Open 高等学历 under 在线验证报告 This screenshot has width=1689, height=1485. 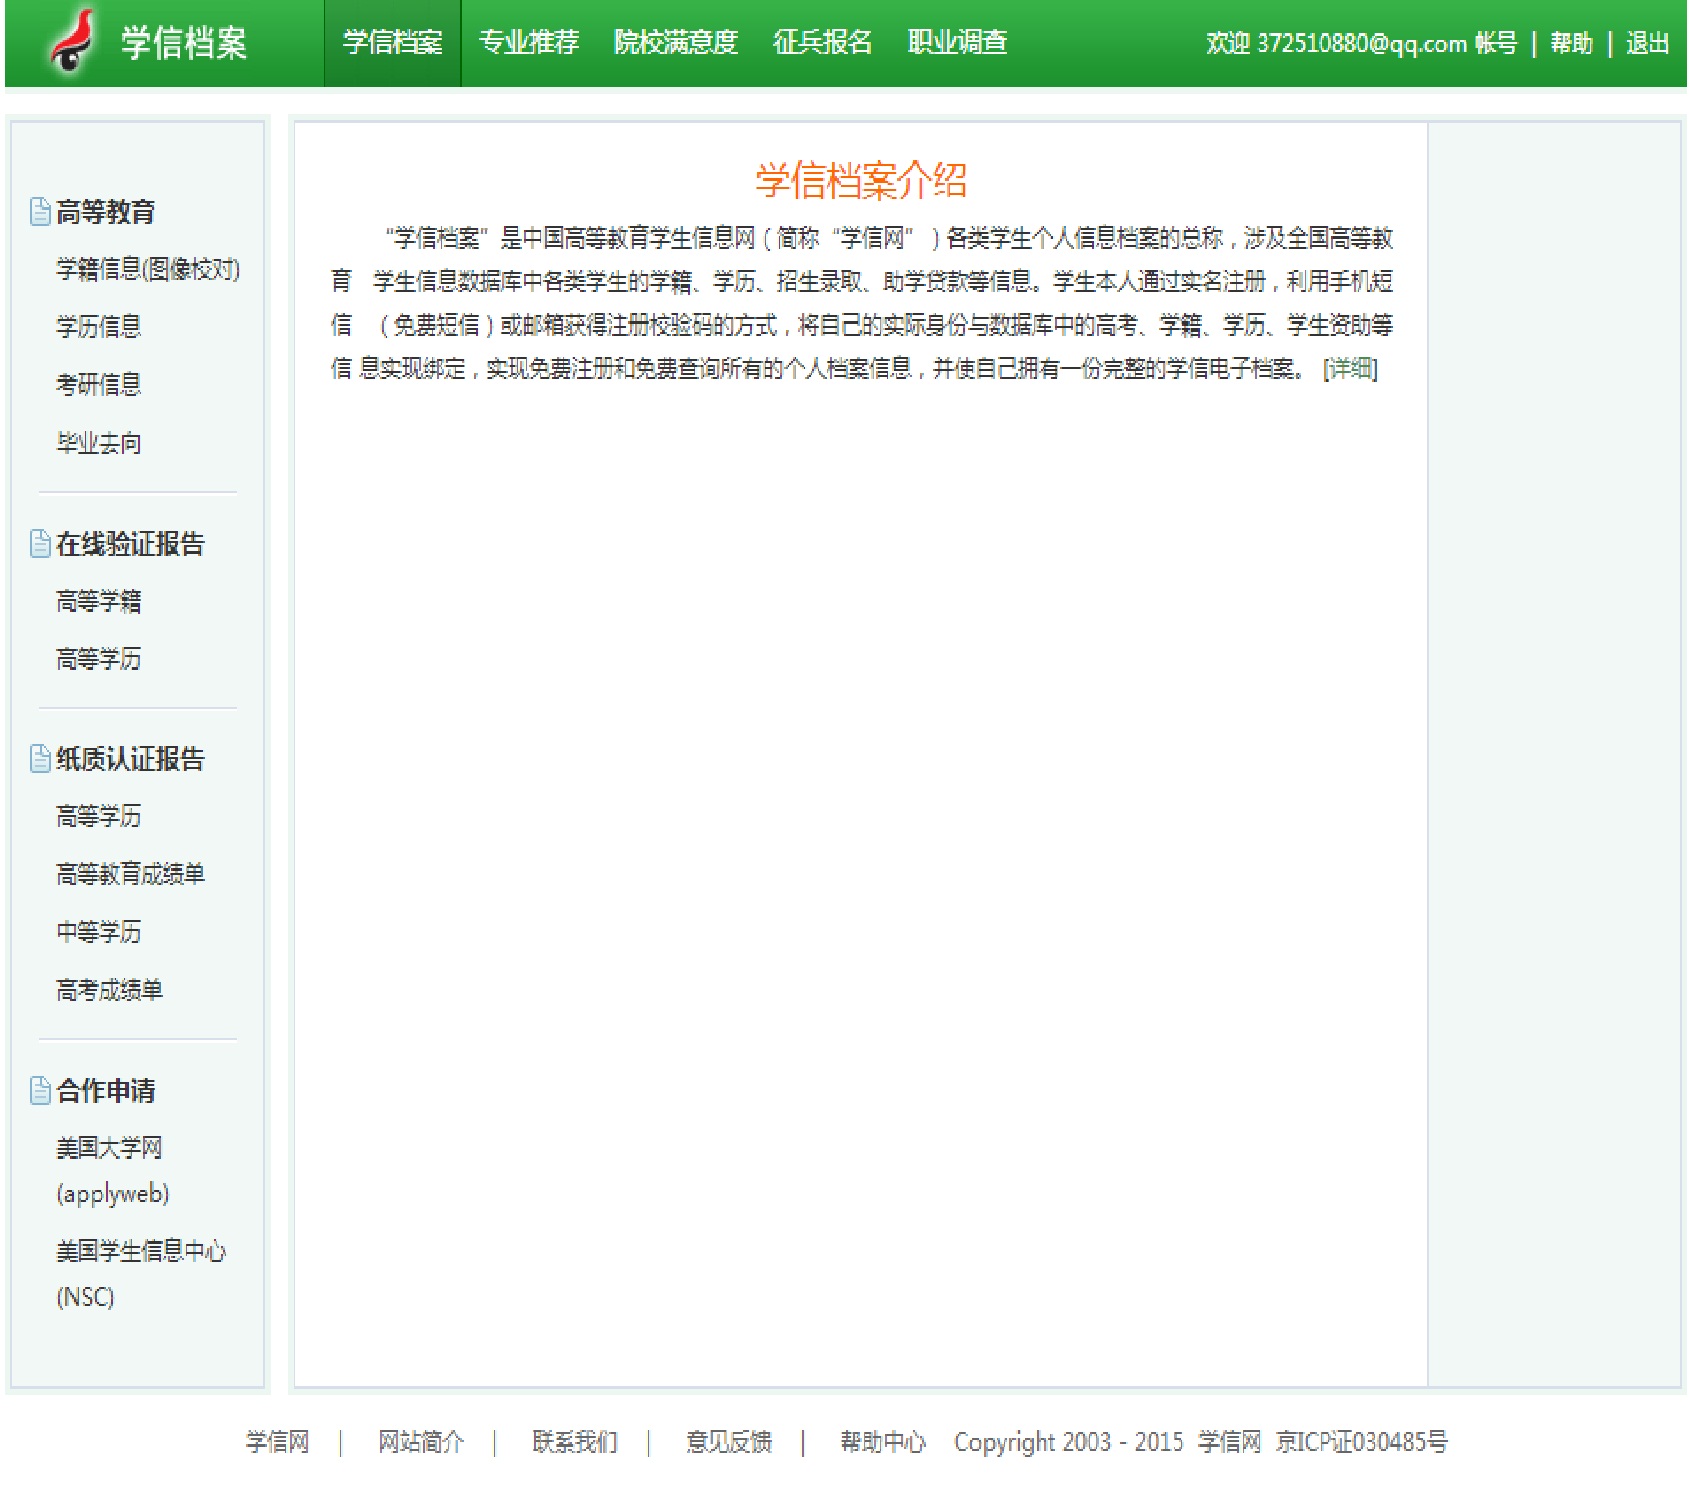click(x=99, y=659)
